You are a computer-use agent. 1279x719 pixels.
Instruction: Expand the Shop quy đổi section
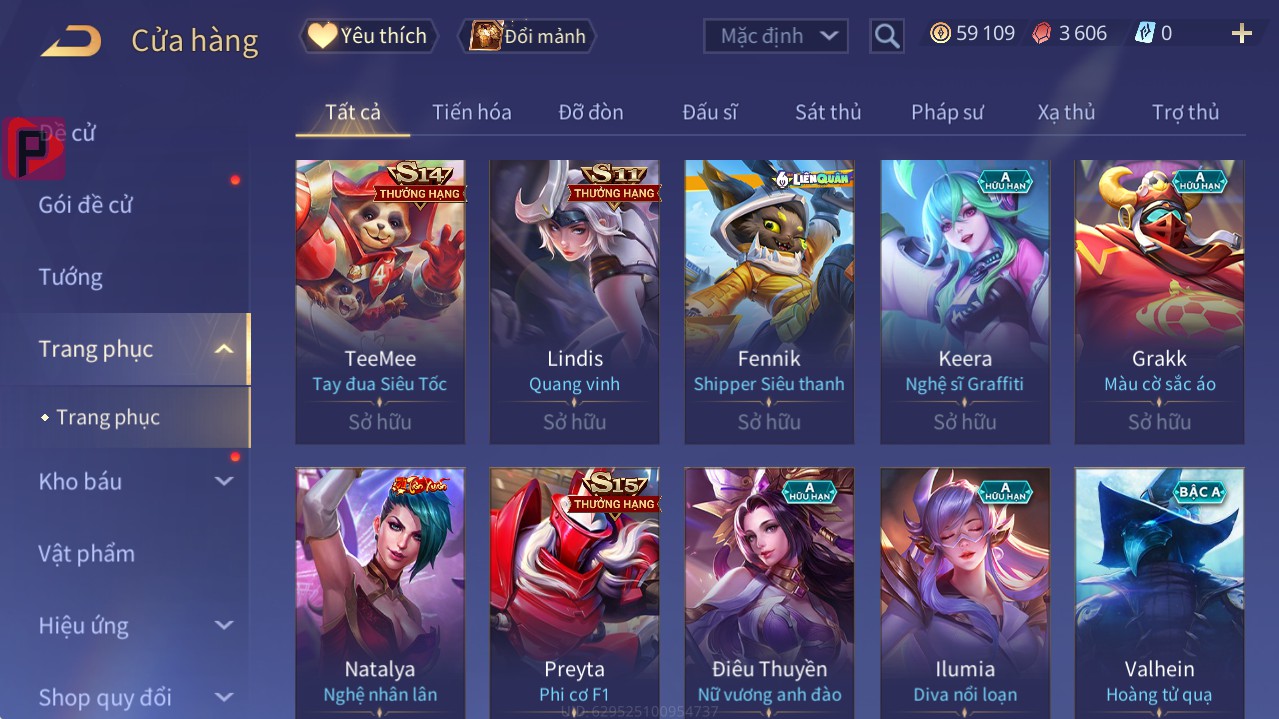coord(224,697)
